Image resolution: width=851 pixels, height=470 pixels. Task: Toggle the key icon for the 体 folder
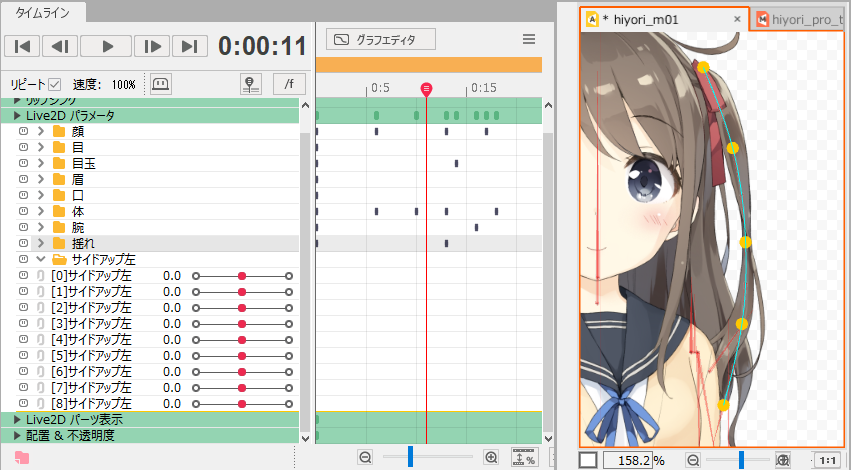coord(23,212)
